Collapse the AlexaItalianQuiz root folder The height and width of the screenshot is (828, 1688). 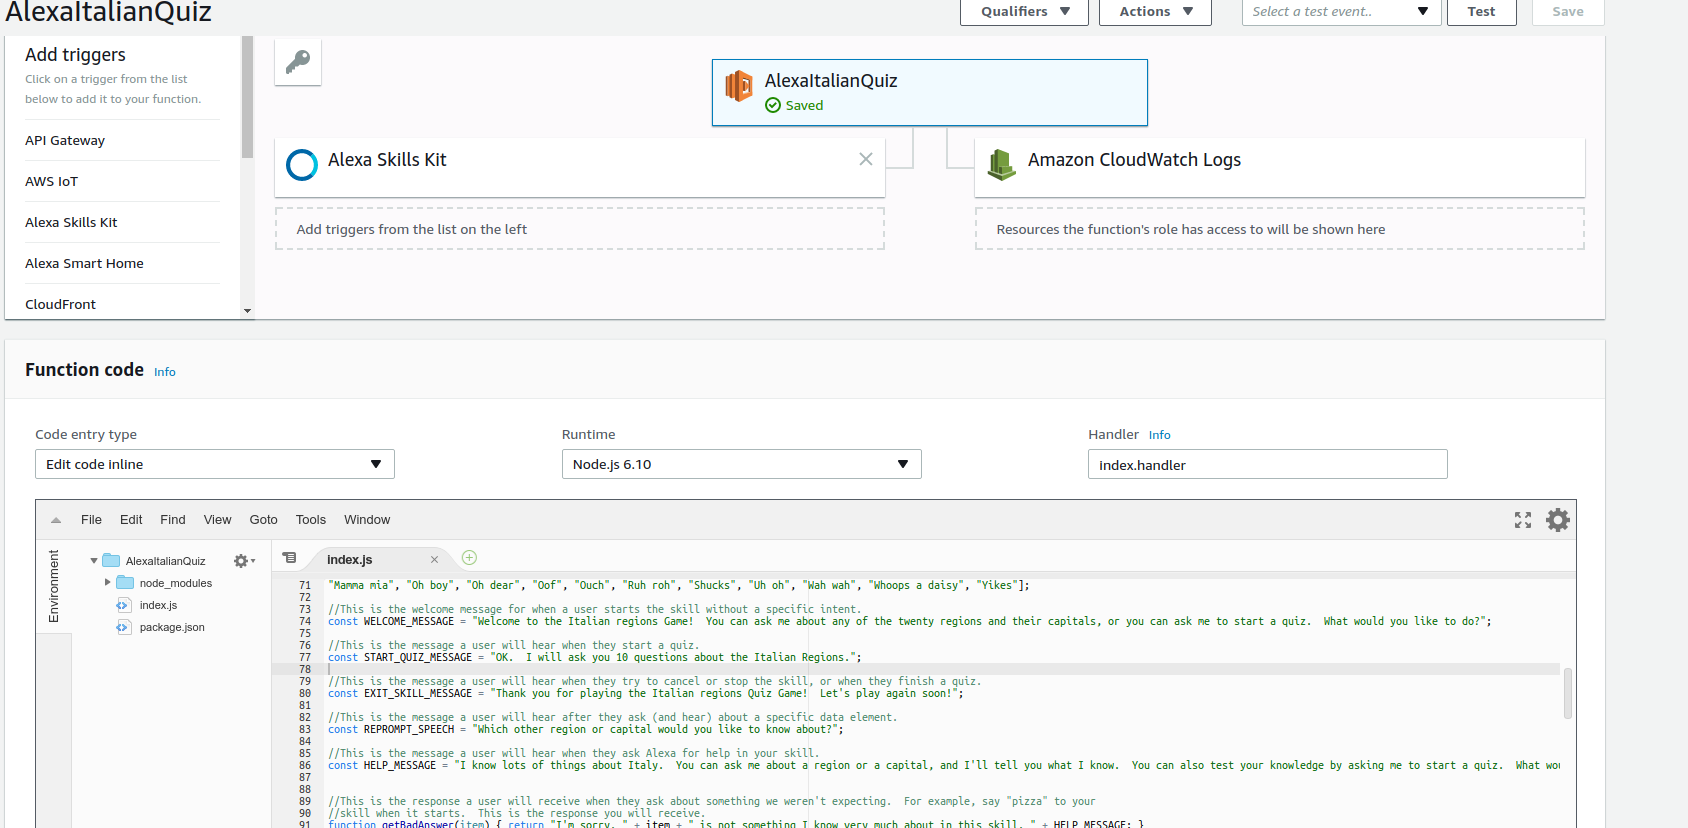pos(94,561)
